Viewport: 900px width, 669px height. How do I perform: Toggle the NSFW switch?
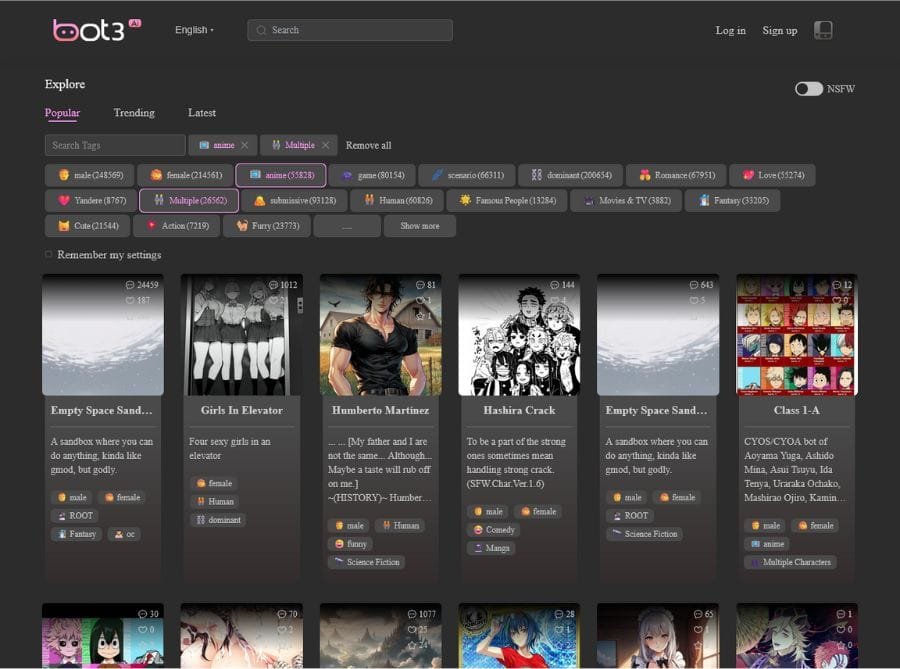pyautogui.click(x=808, y=89)
